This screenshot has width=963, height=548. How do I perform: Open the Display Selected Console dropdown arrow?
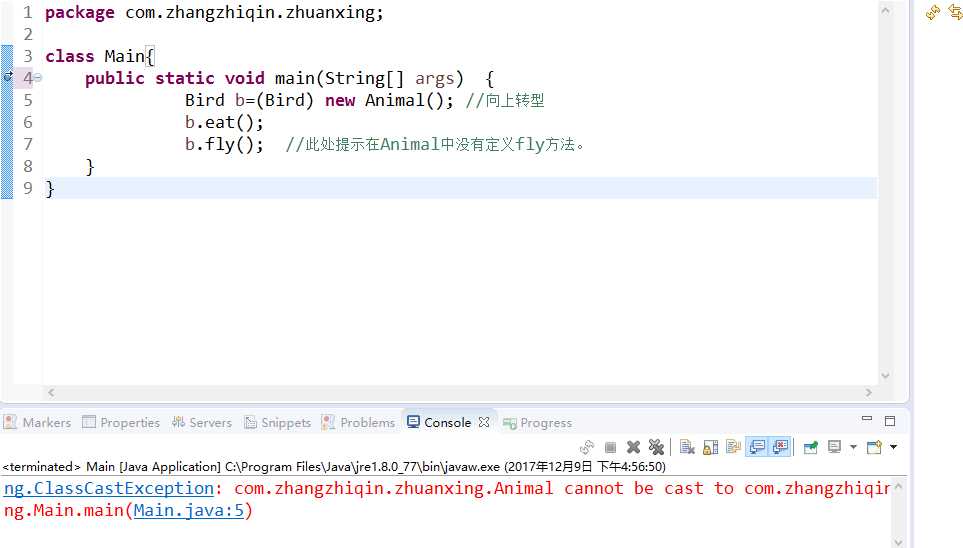(x=853, y=447)
